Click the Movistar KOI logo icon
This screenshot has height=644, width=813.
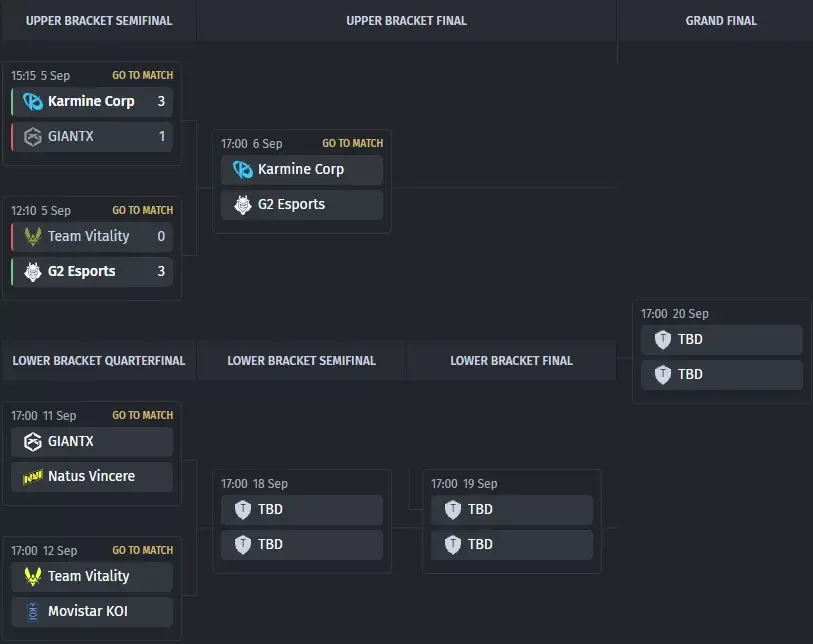[33, 612]
